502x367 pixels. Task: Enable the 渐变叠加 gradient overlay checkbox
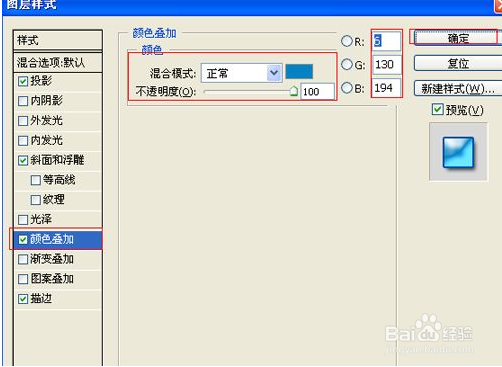(23, 259)
